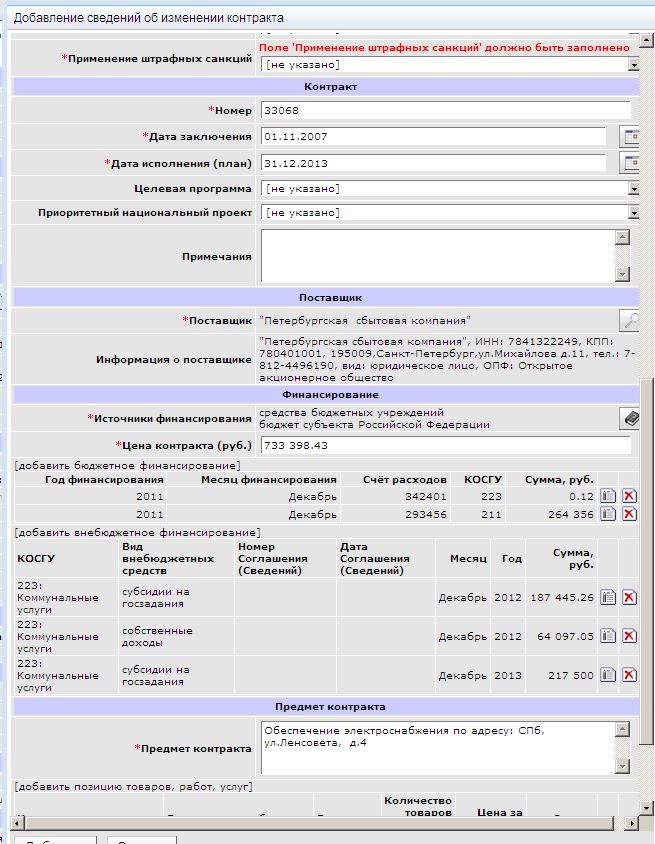Click the Вид внебюджетных средств header

[x=168, y=558]
